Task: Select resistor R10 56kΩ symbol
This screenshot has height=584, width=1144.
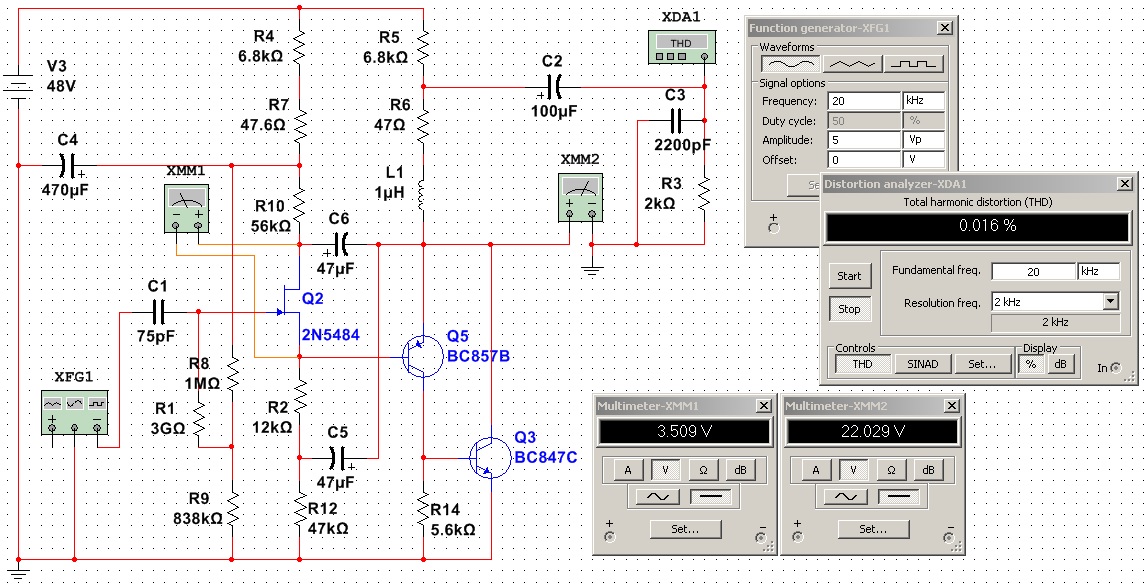Action: click(x=299, y=206)
